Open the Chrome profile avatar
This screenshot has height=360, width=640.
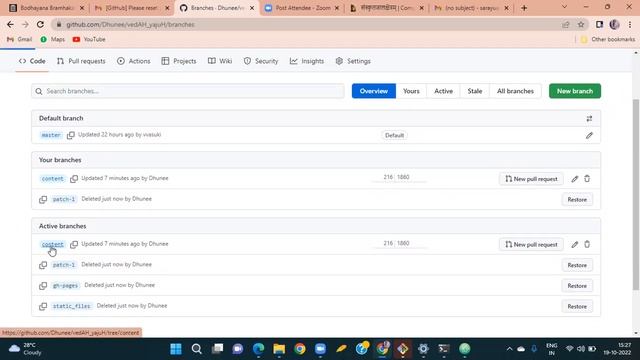click(614, 25)
